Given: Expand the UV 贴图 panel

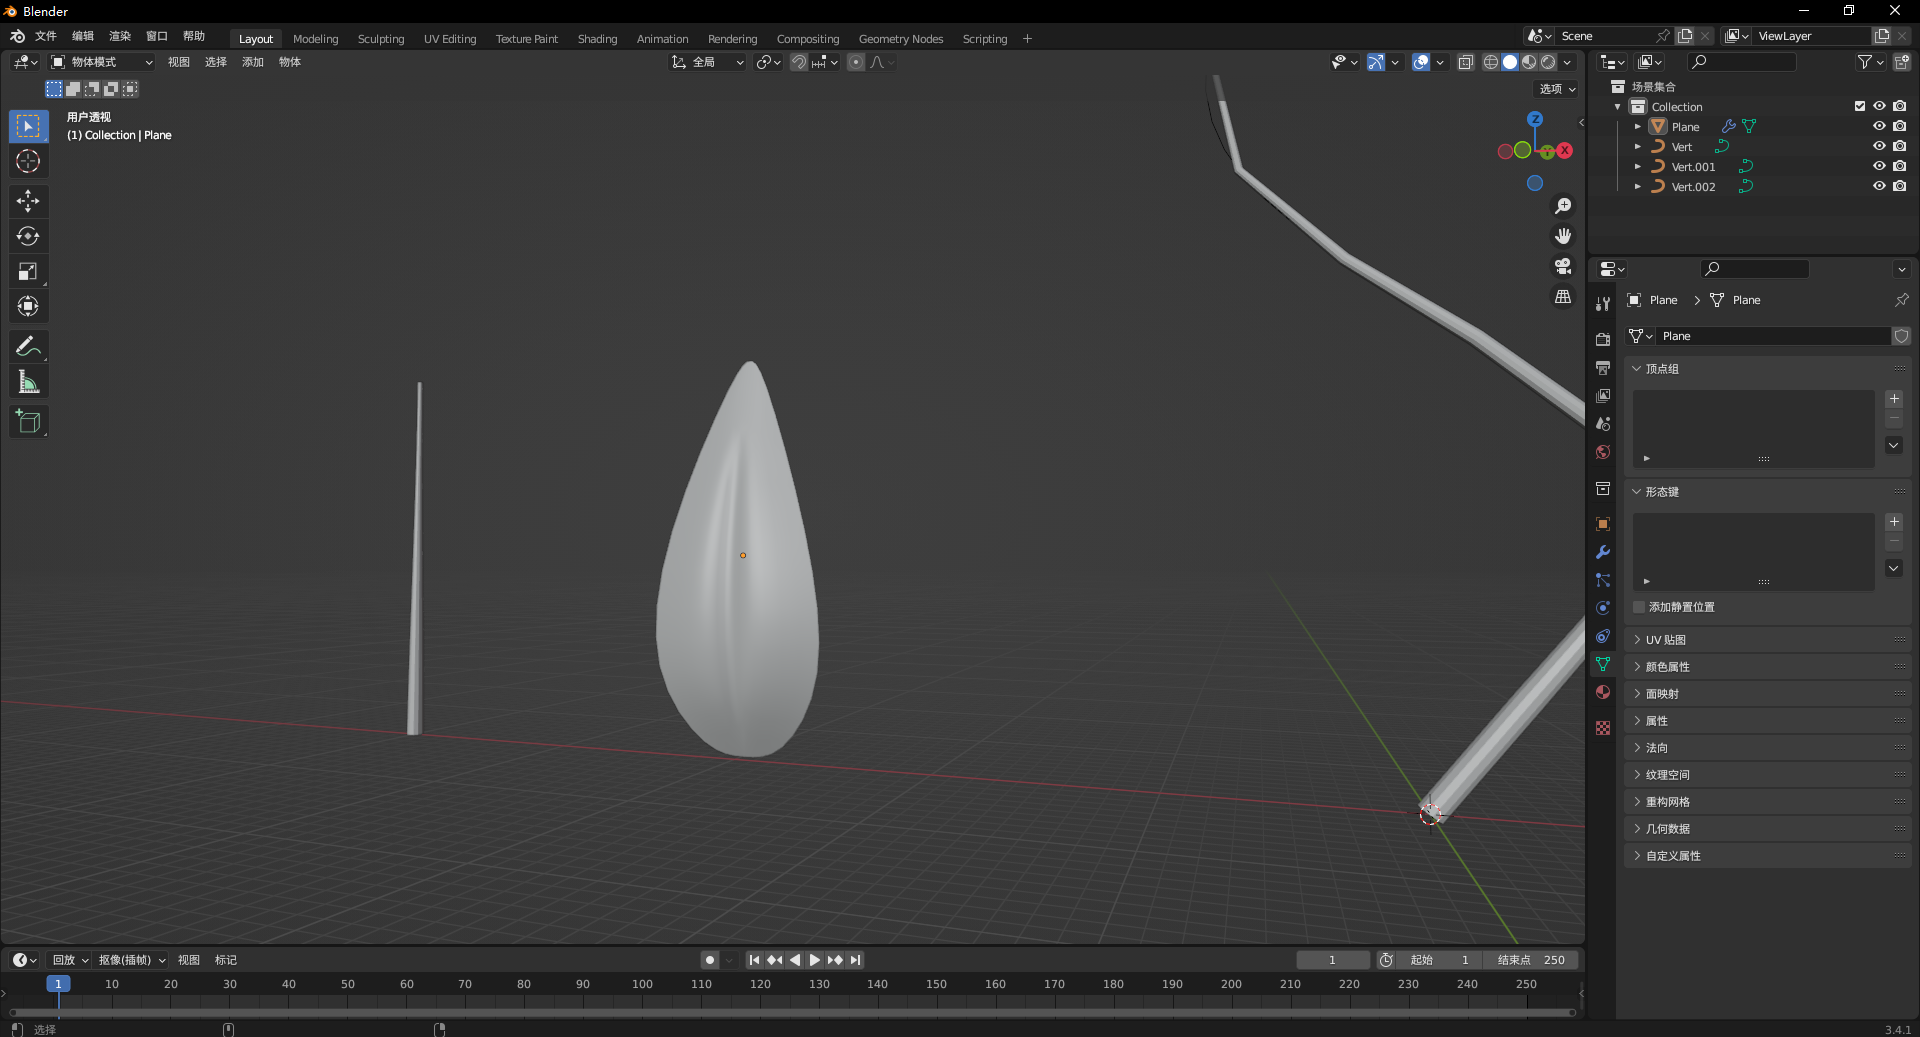Looking at the screenshot, I should [x=1666, y=640].
